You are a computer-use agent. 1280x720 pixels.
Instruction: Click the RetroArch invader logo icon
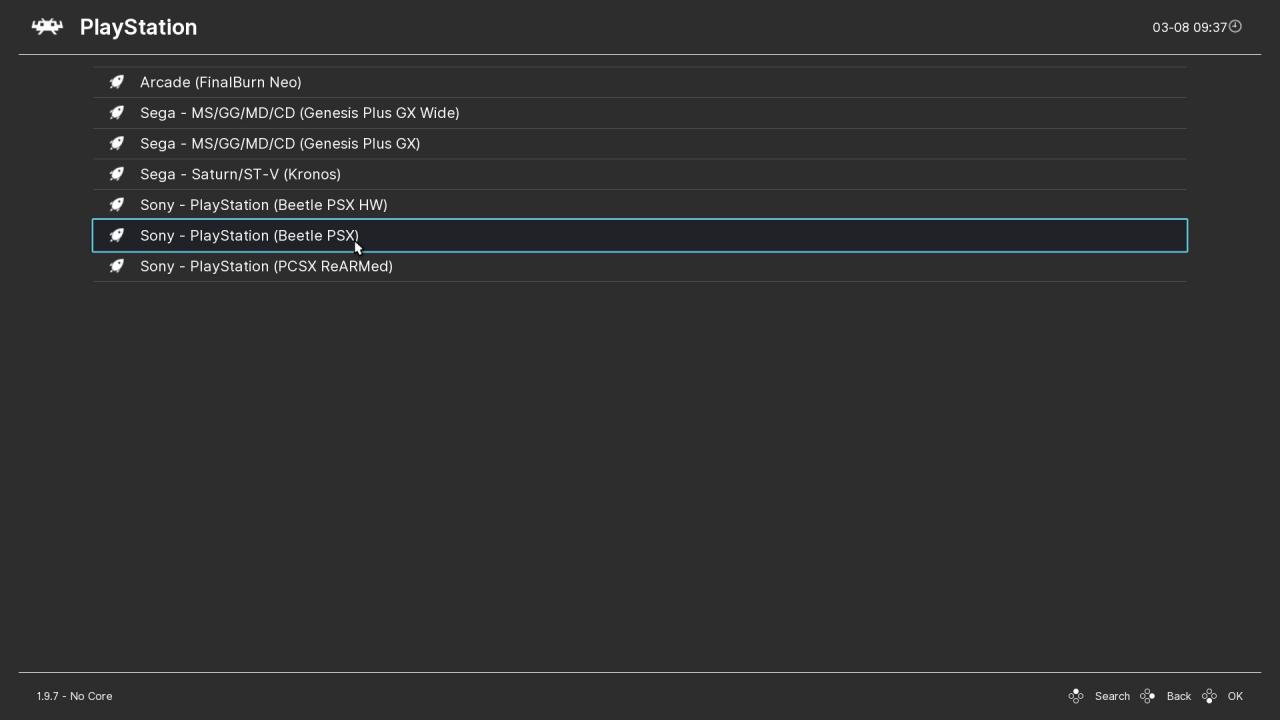[x=47, y=27]
